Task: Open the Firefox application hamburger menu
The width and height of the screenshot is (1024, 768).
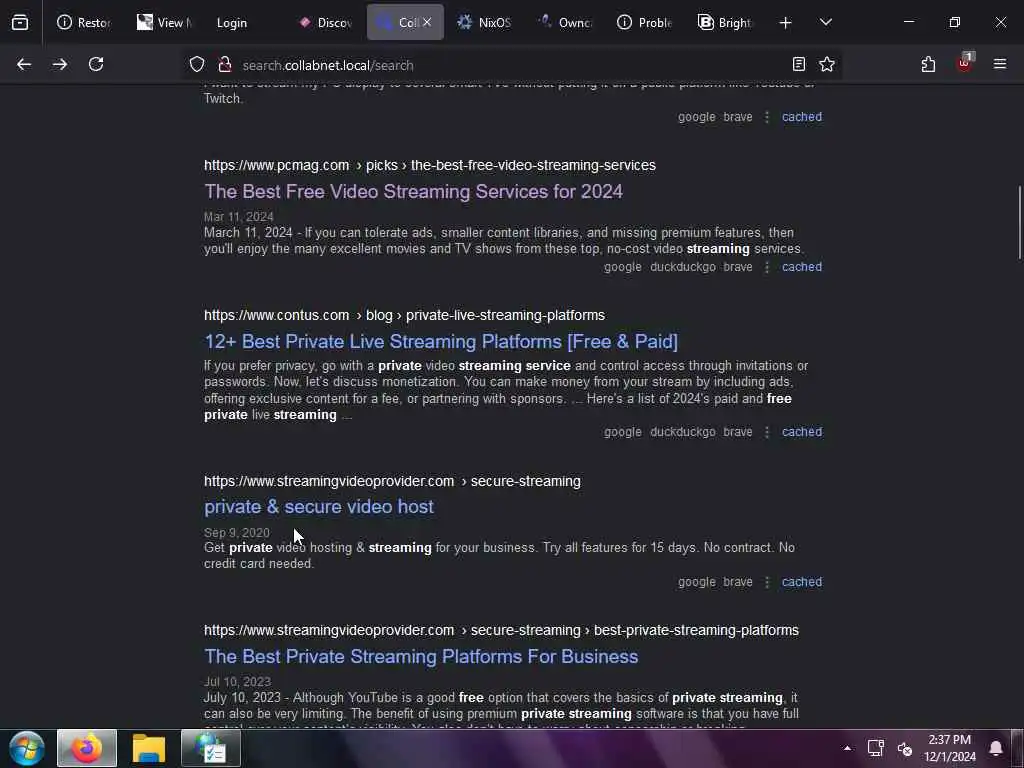Action: (1000, 64)
